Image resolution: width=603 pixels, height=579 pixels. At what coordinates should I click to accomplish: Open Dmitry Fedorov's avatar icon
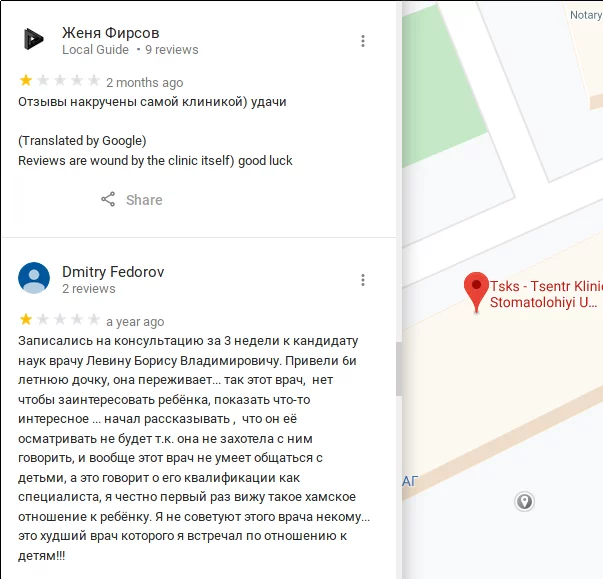[34, 278]
